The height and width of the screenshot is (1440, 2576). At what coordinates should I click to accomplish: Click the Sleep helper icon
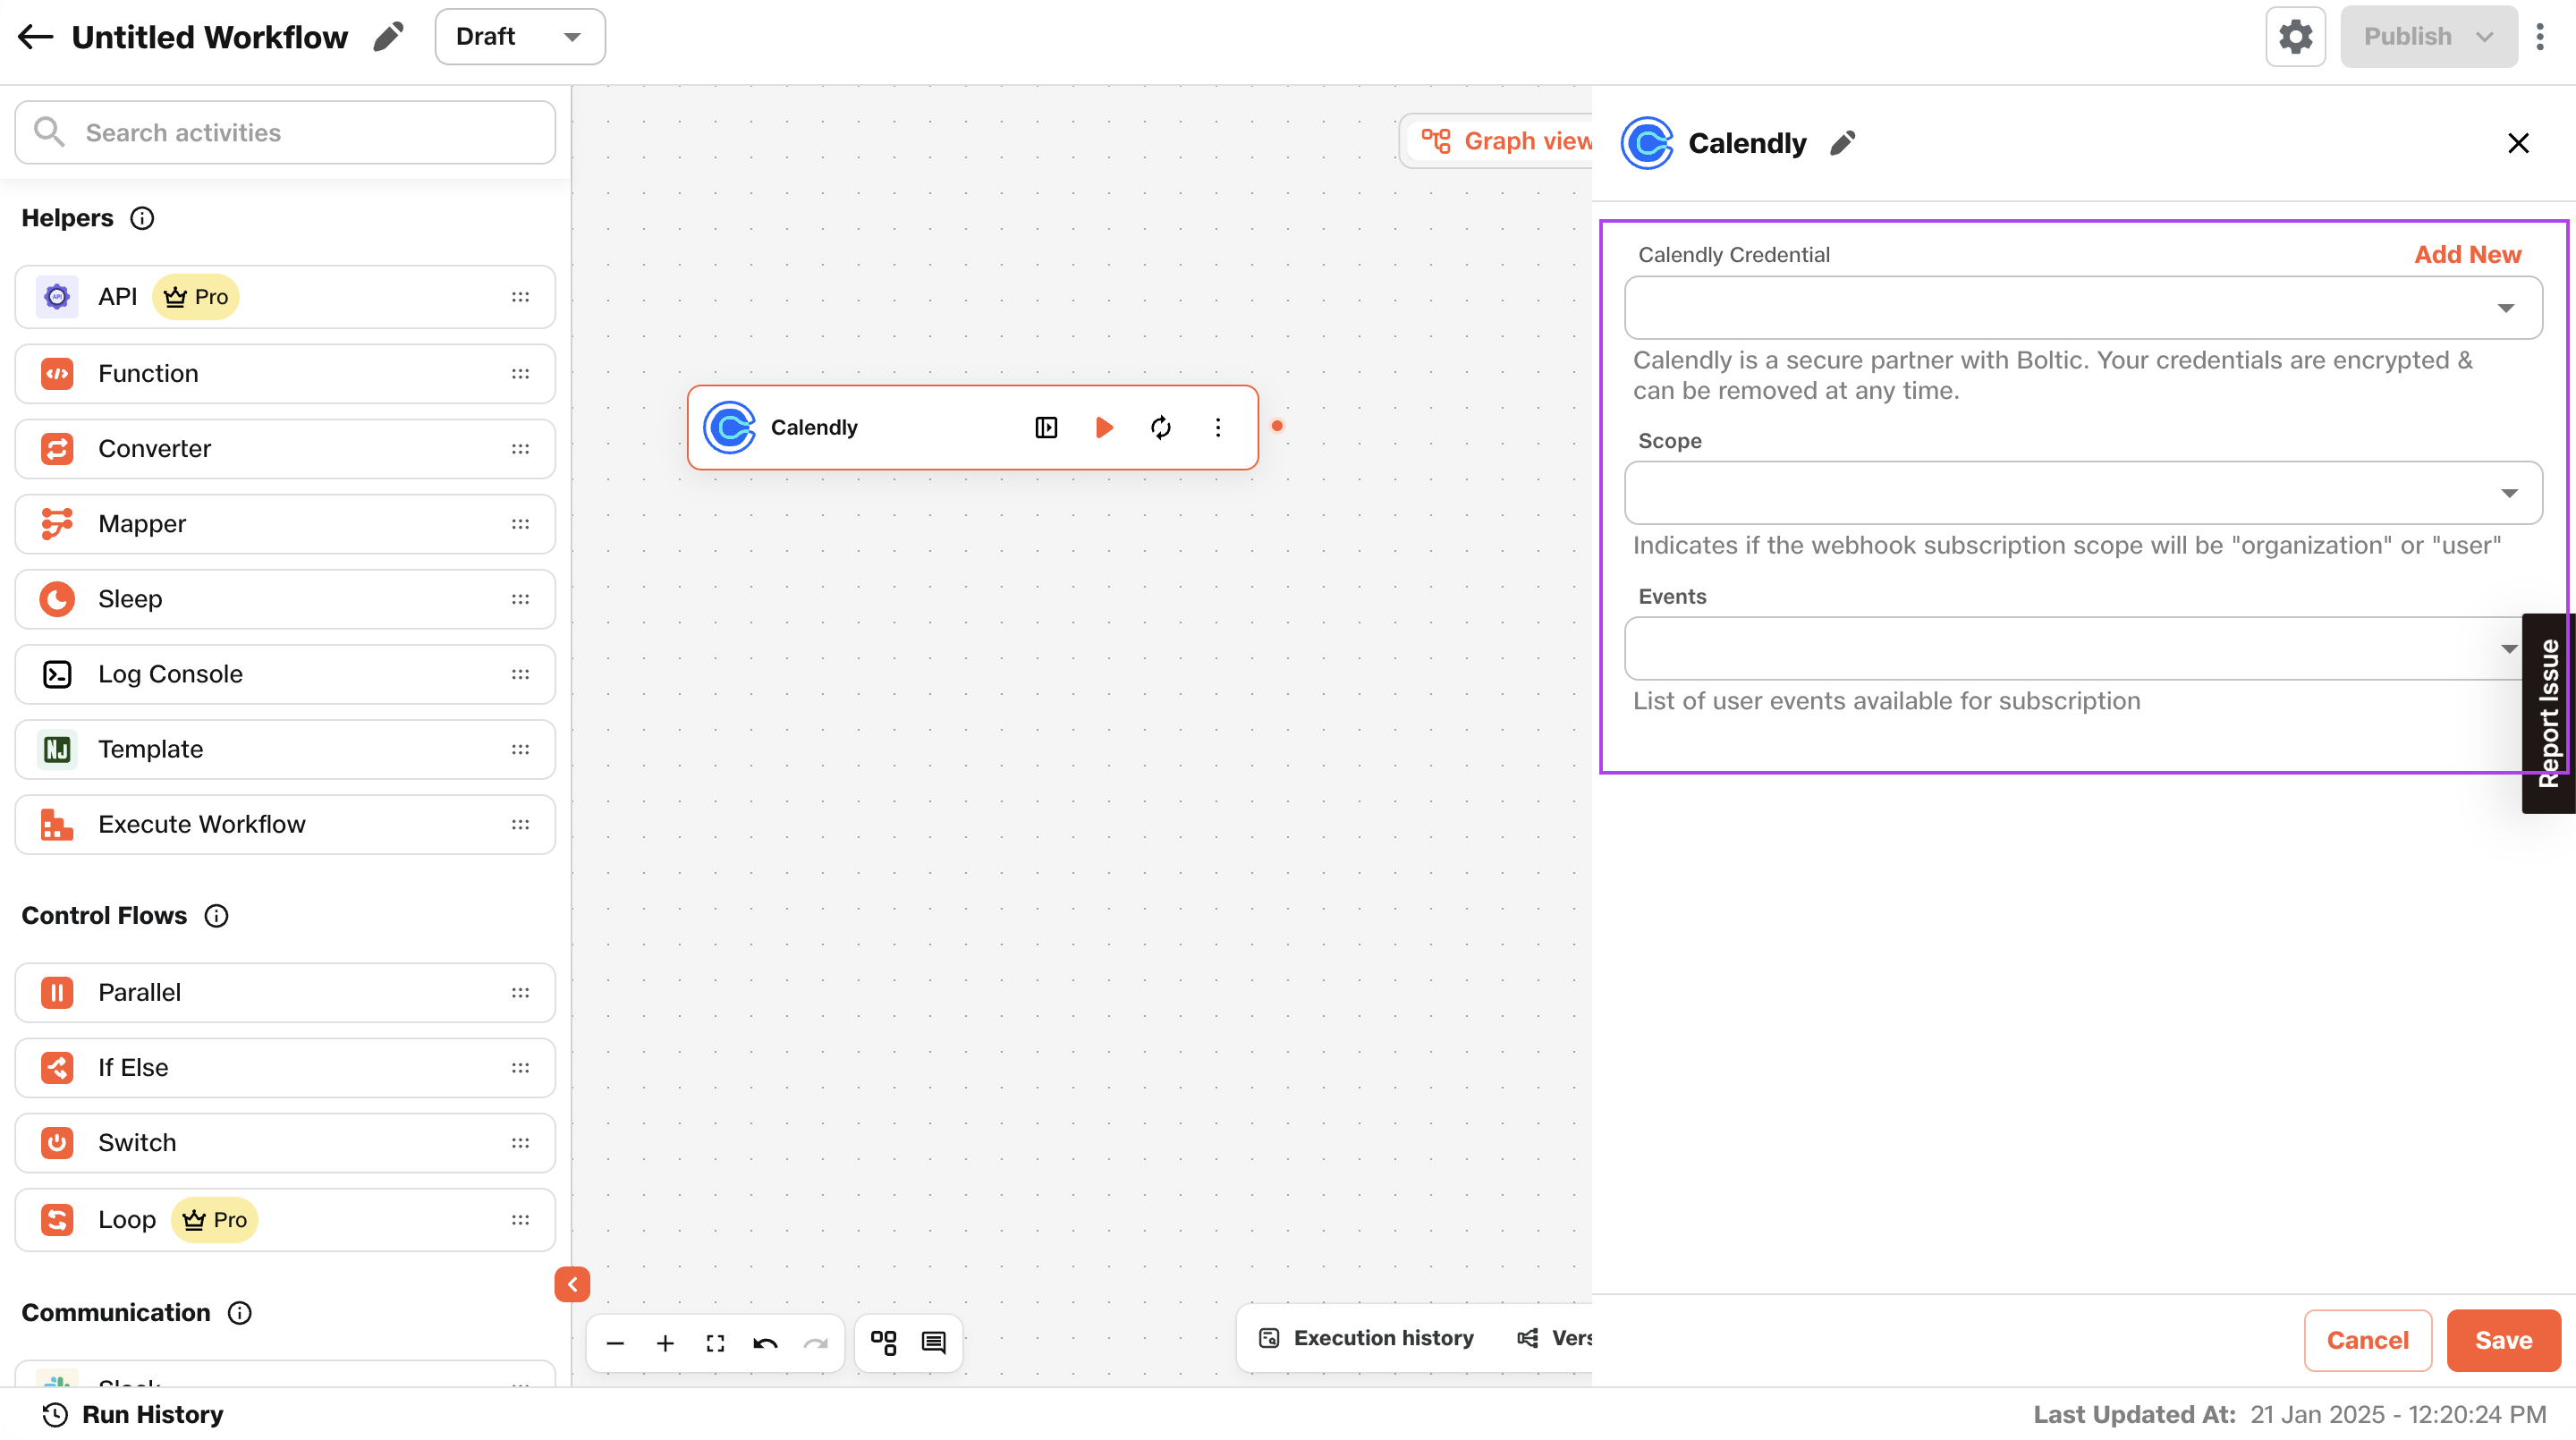(x=58, y=598)
